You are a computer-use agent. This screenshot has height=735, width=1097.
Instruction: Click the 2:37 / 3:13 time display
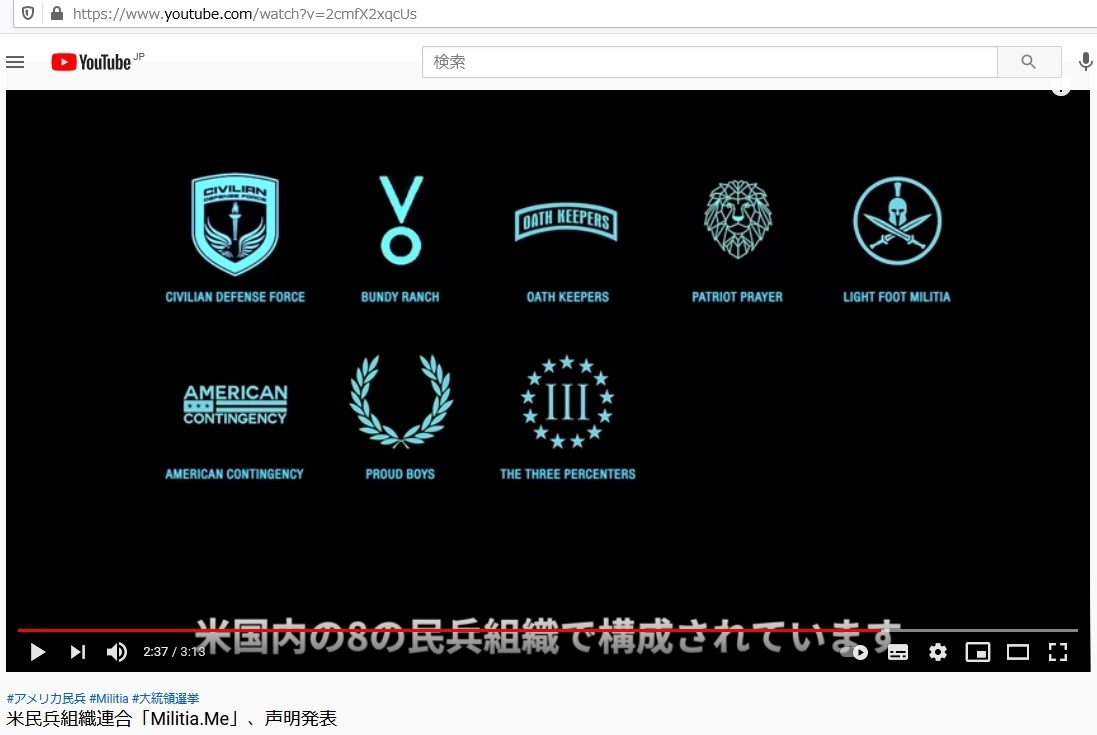pyautogui.click(x=174, y=652)
